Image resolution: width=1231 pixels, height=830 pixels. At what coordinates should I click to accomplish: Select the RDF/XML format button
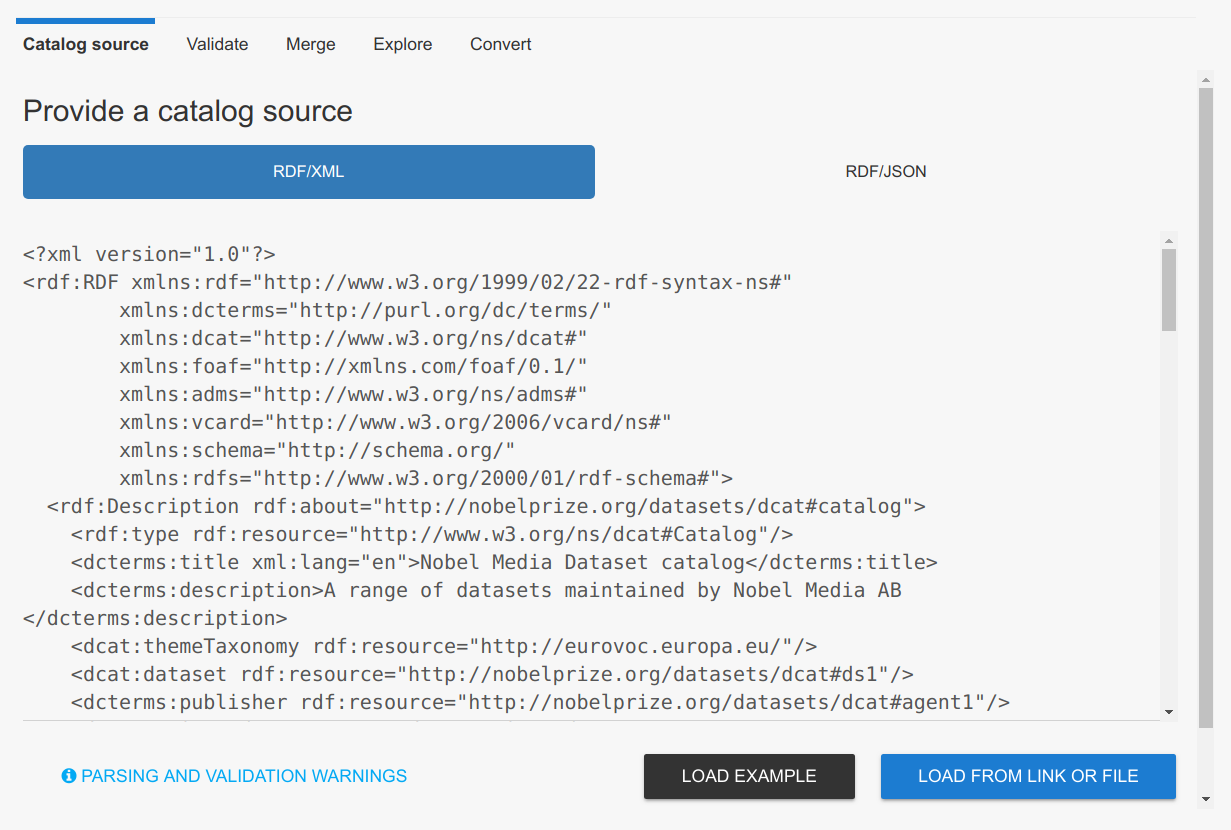[309, 172]
